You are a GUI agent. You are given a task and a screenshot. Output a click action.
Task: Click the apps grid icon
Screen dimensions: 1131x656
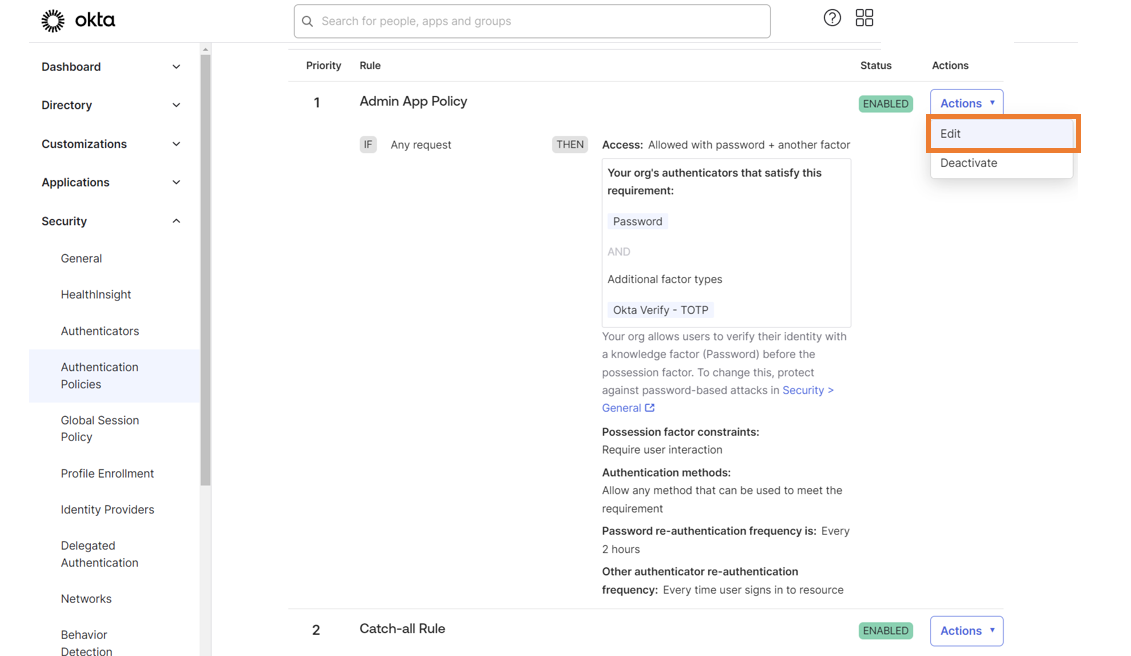[x=864, y=17]
